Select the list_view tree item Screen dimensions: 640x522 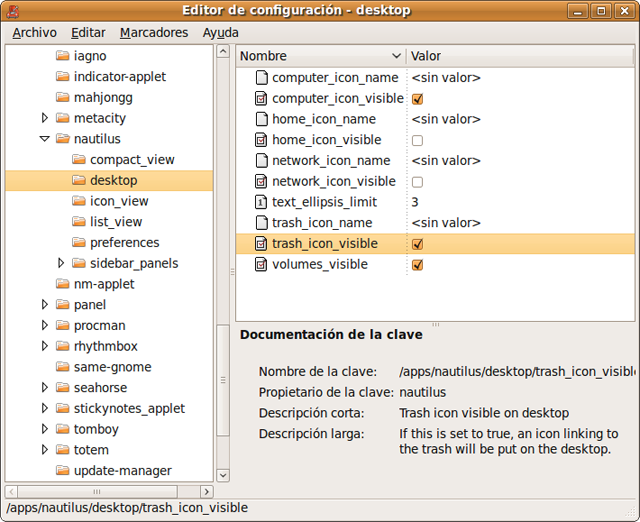(116, 222)
